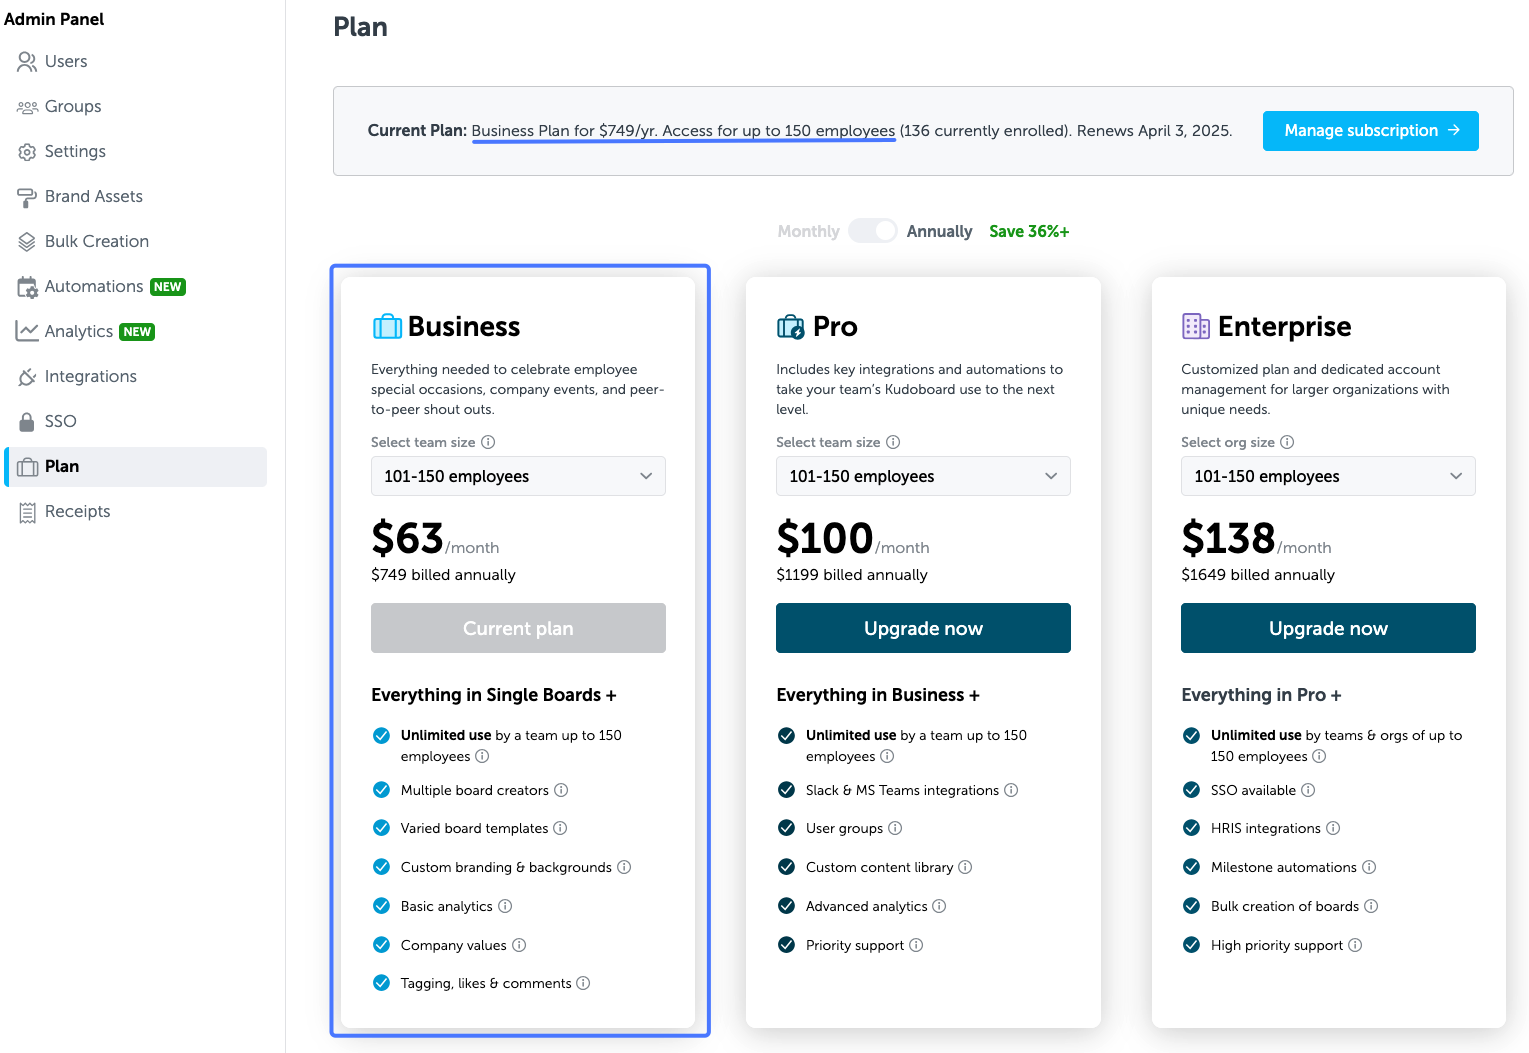
Task: Click the Bulk Creation layers icon
Action: (x=27, y=242)
